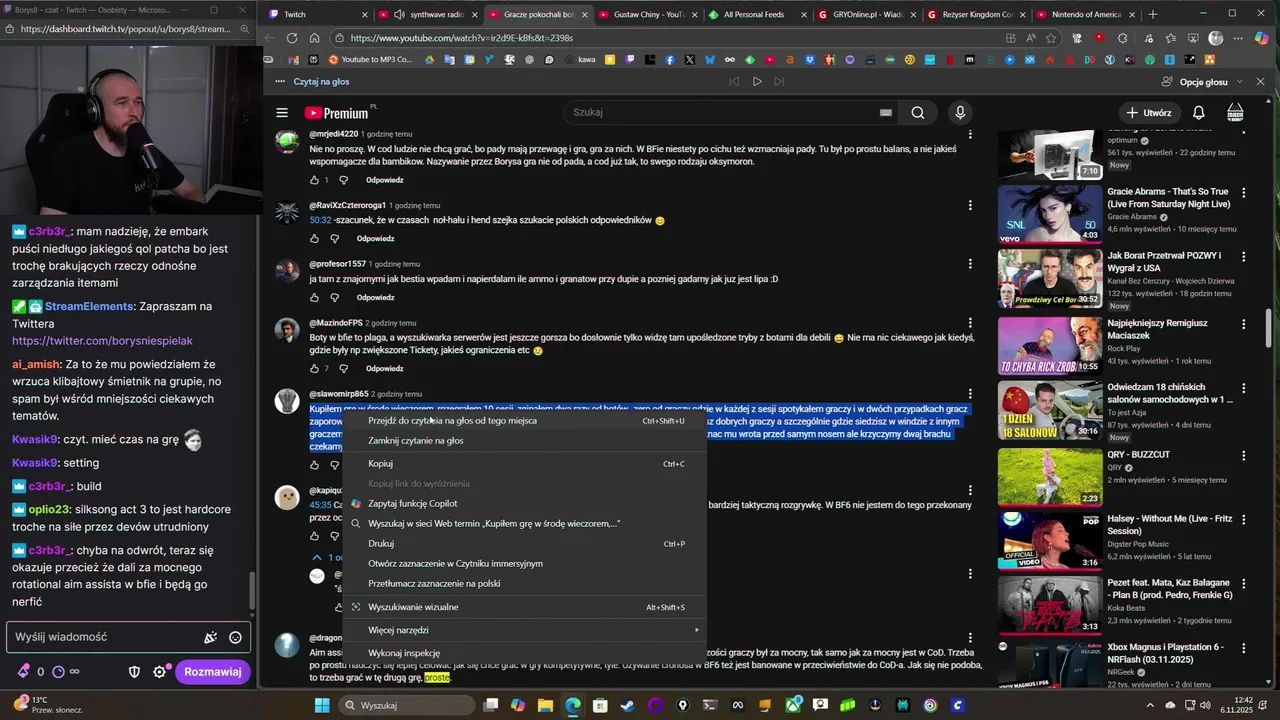Add this page to favorites star
1280x720 pixels.
(1051, 38)
